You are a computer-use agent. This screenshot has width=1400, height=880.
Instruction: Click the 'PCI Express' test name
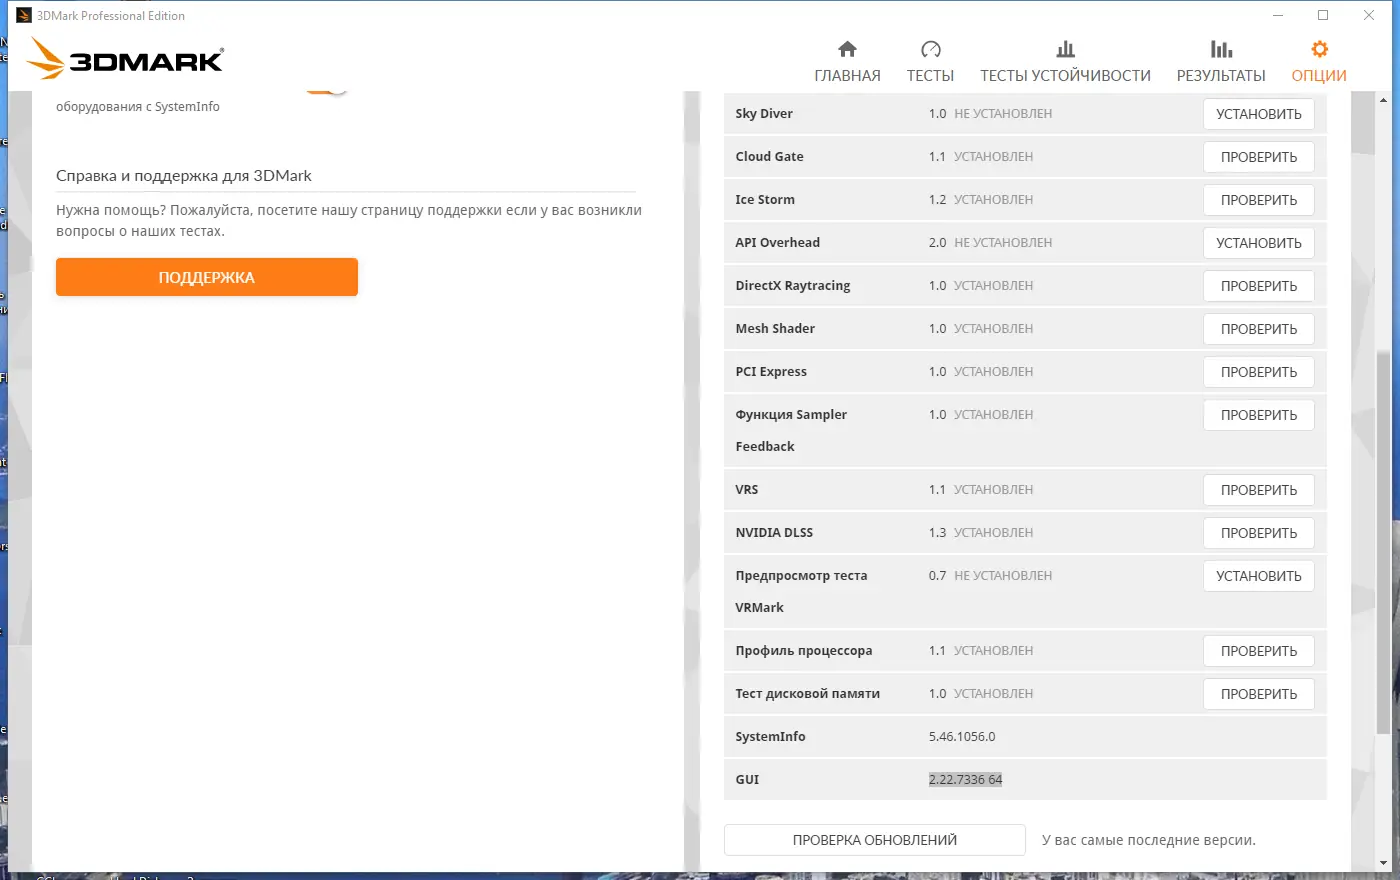(771, 372)
